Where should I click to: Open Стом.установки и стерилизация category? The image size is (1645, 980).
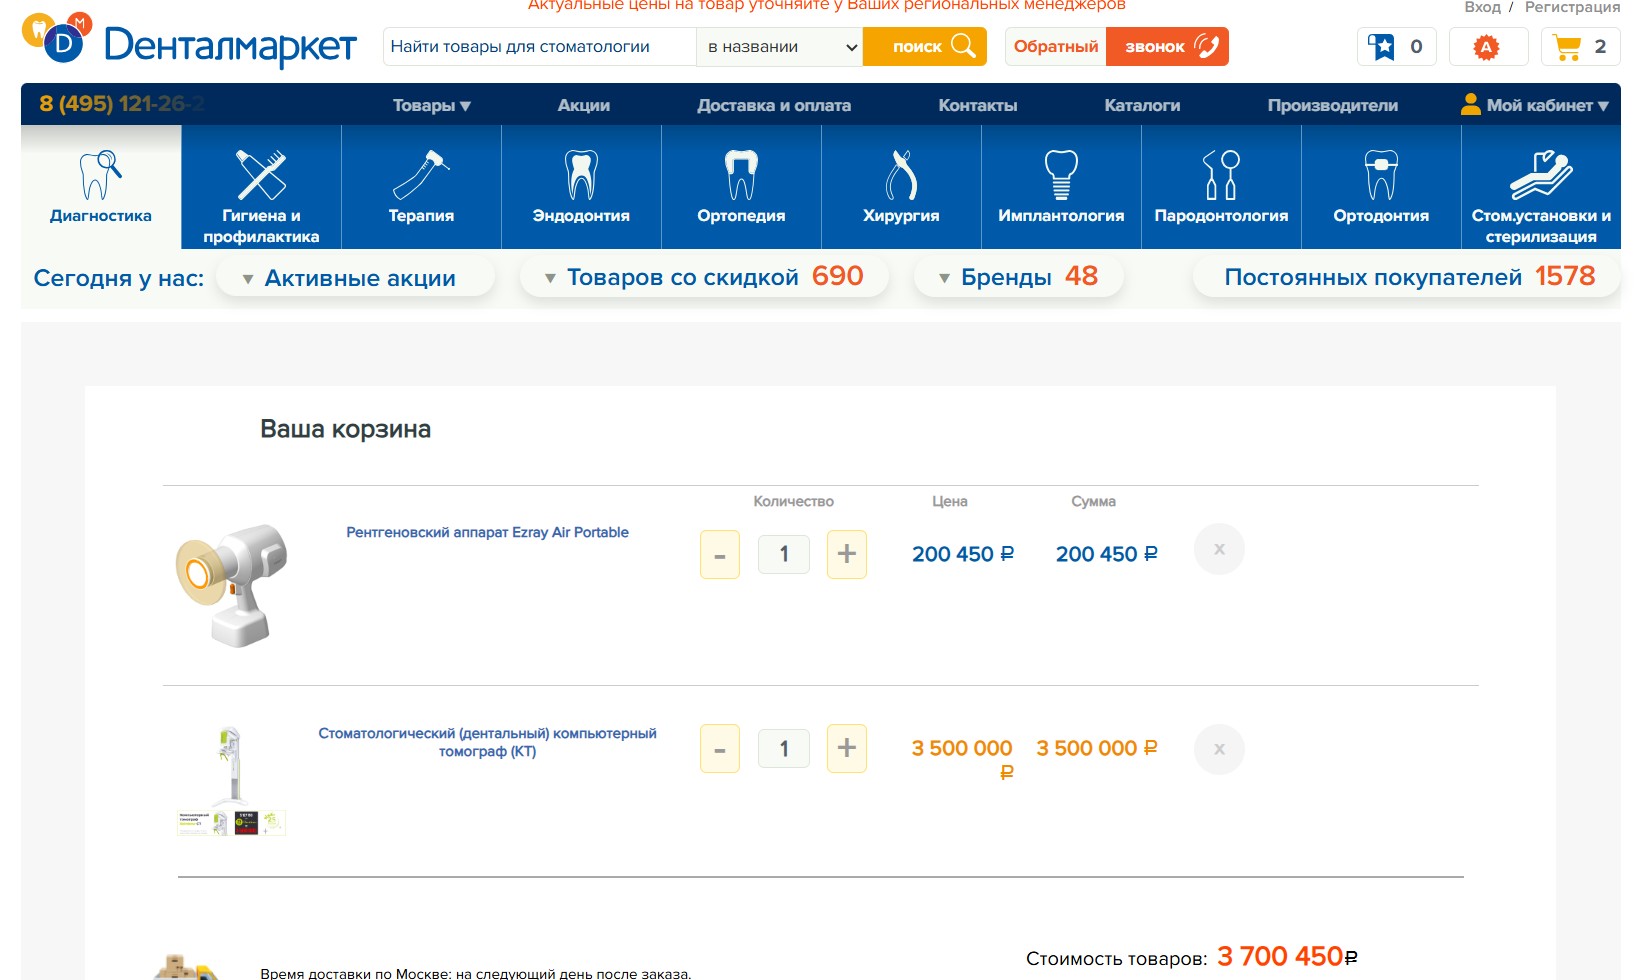click(1541, 187)
